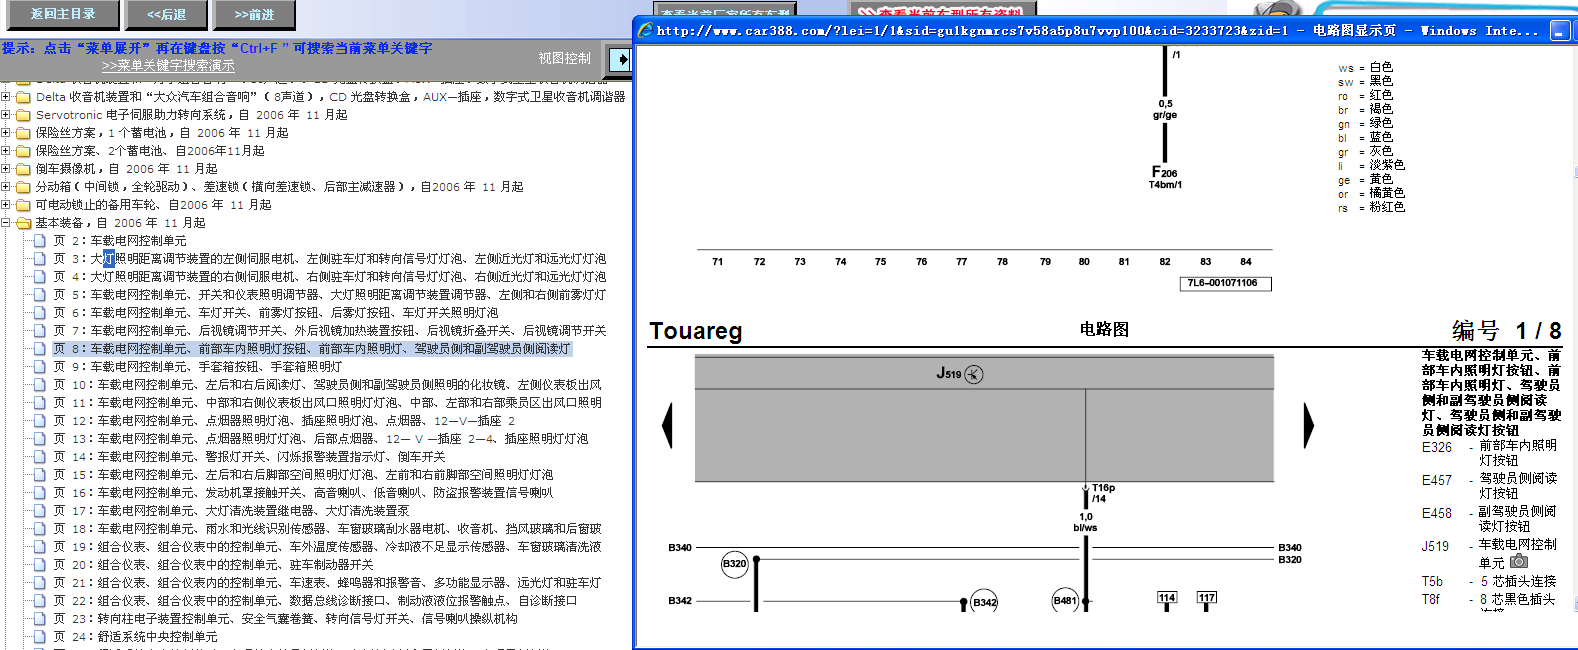Open 页 23：转向柱电子装置控制单元 entry

point(285,619)
